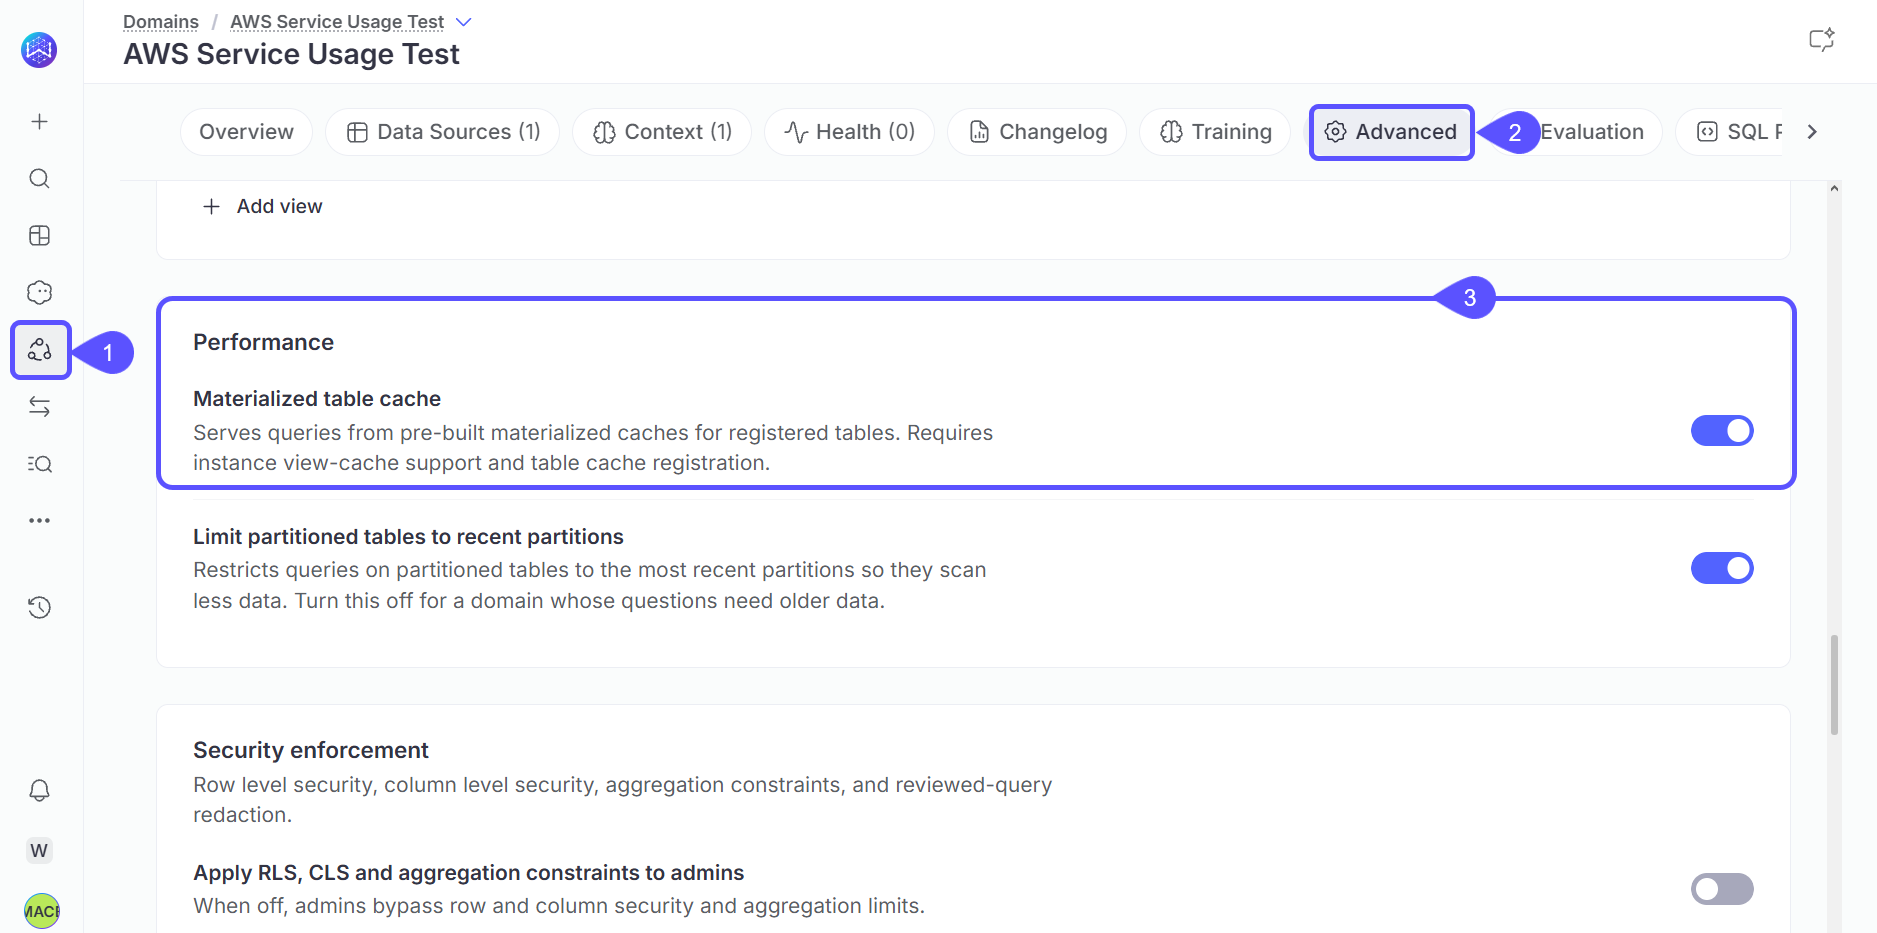Open notifications bell icon
Screen dimensions: 1877x933
(39, 790)
